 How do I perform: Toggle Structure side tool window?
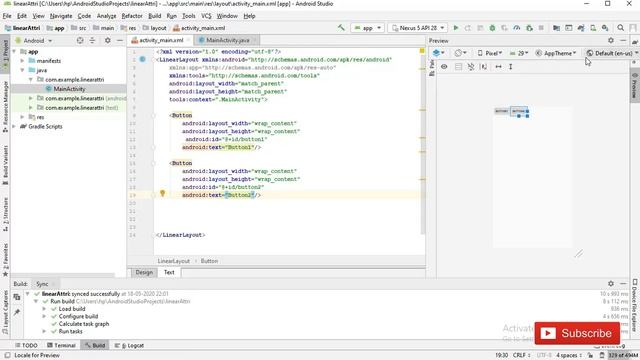coord(5,214)
